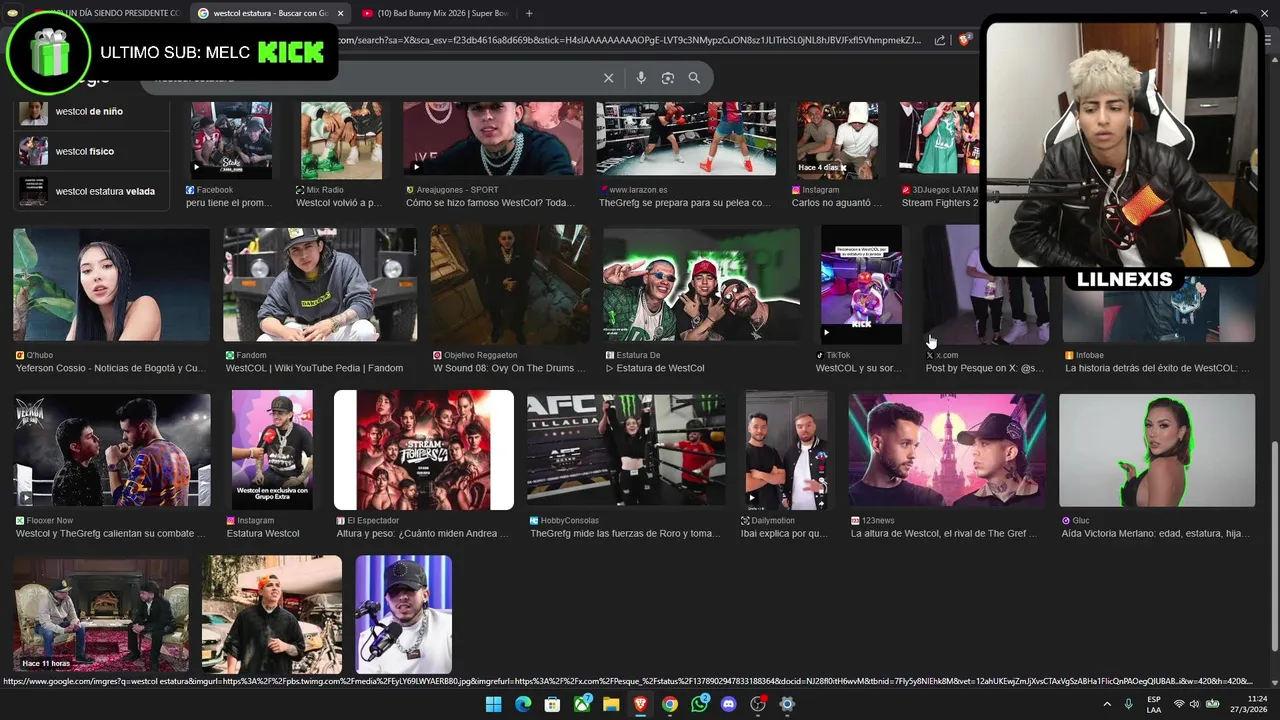
Task: Open the Flooxer Now boxing face-off thumbnail
Action: (112, 450)
